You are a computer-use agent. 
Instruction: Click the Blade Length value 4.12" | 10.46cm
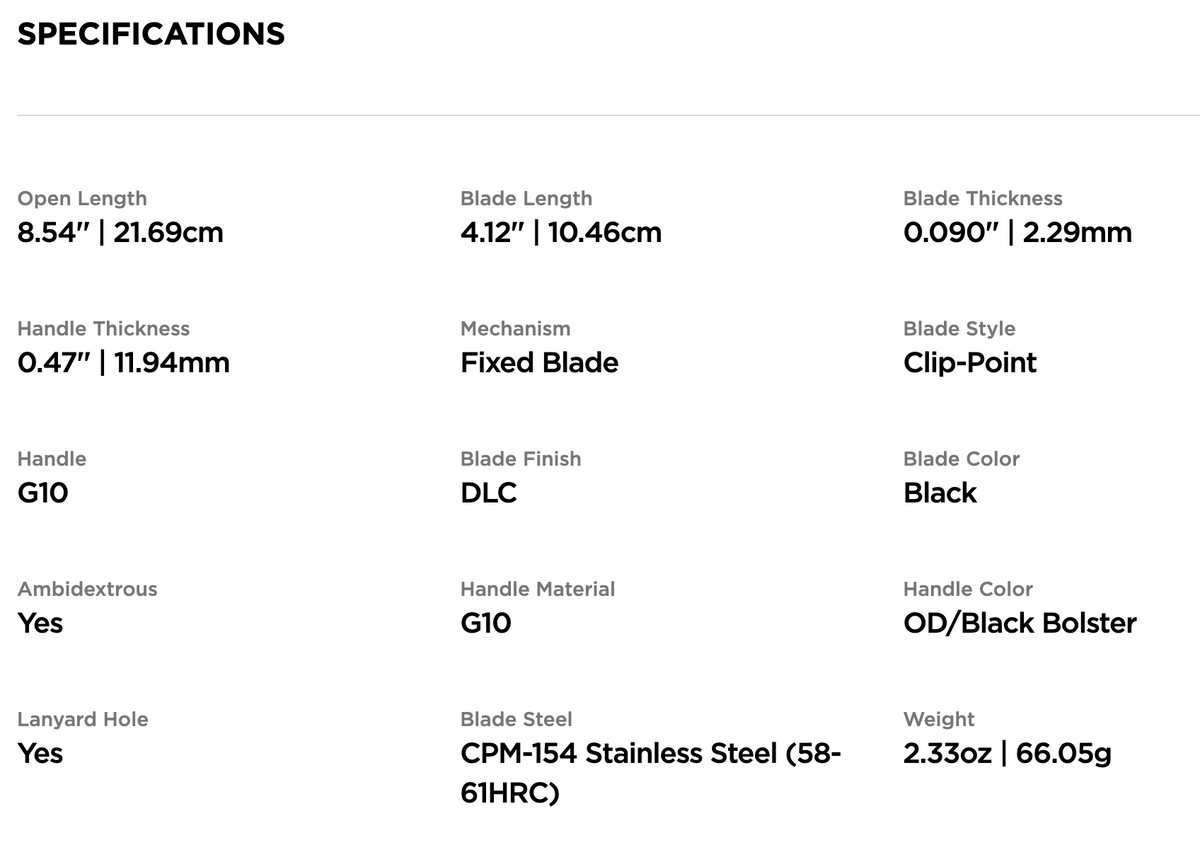pos(561,232)
